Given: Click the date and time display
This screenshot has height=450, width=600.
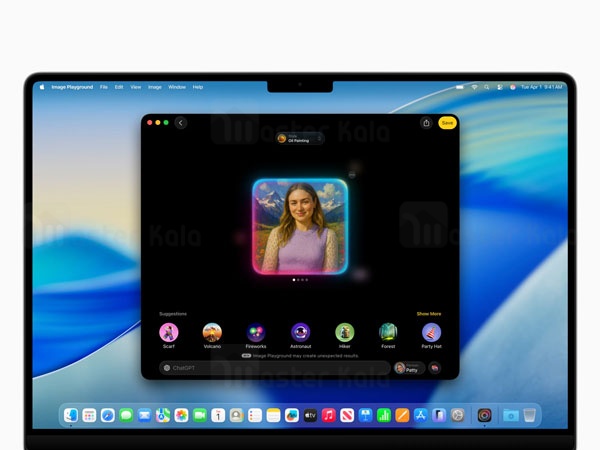Looking at the screenshot, I should tap(541, 87).
